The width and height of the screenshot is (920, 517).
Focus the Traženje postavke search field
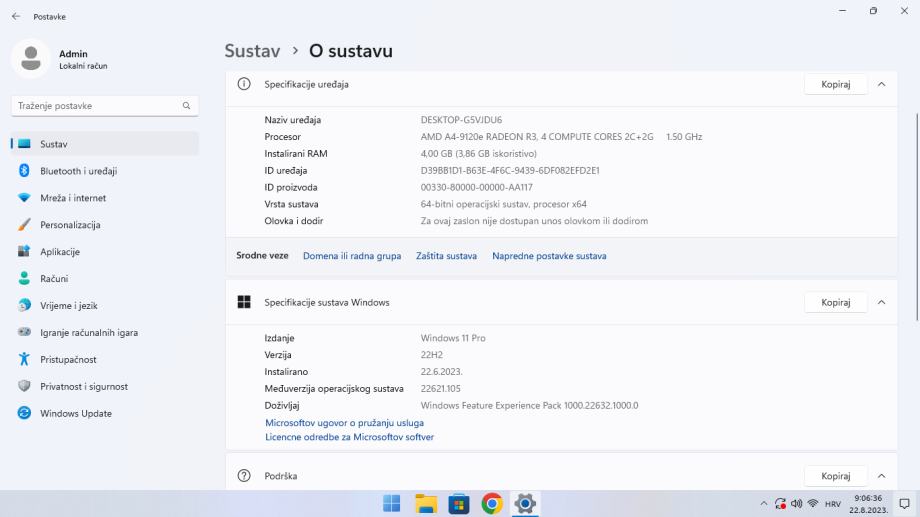[x=105, y=106]
